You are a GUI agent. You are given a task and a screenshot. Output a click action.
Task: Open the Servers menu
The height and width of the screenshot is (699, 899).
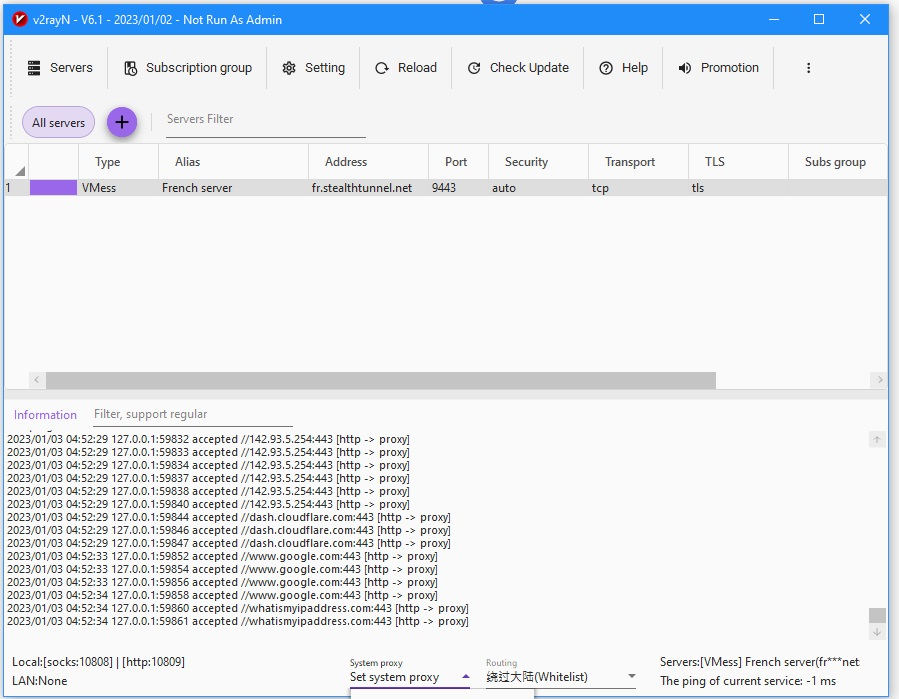click(x=59, y=68)
